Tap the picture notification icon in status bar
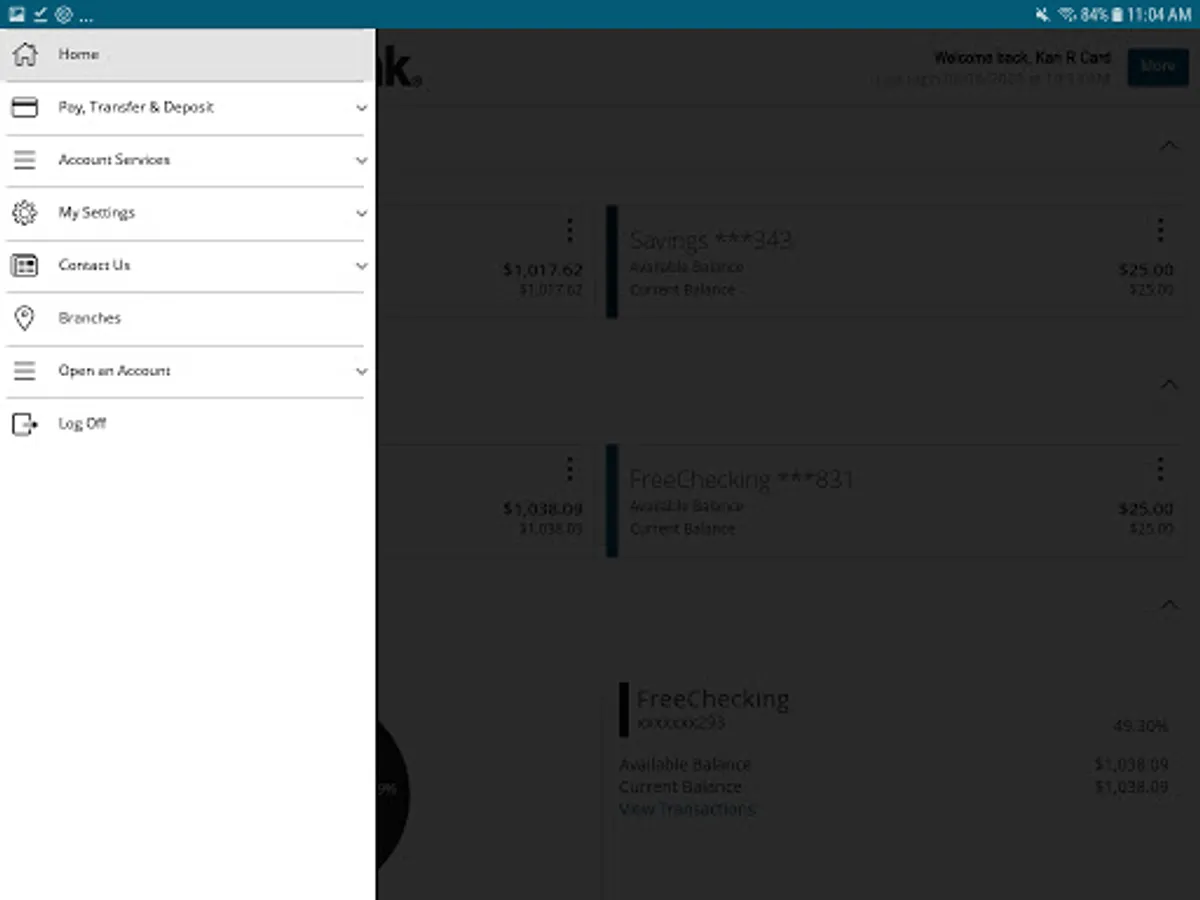1200x900 pixels. click(16, 15)
